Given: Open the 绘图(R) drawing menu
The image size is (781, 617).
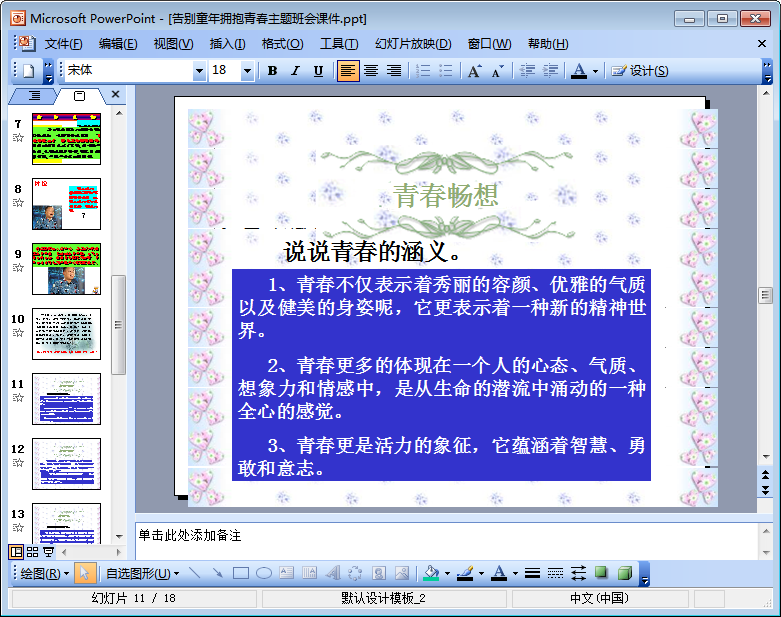Looking at the screenshot, I should [44, 574].
